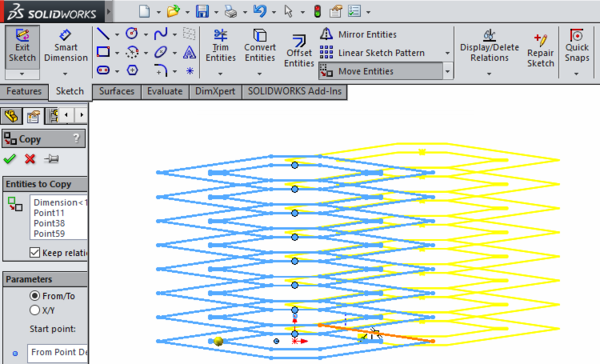
Task: Open the Line tool dropdown arrow
Action: pos(117,35)
